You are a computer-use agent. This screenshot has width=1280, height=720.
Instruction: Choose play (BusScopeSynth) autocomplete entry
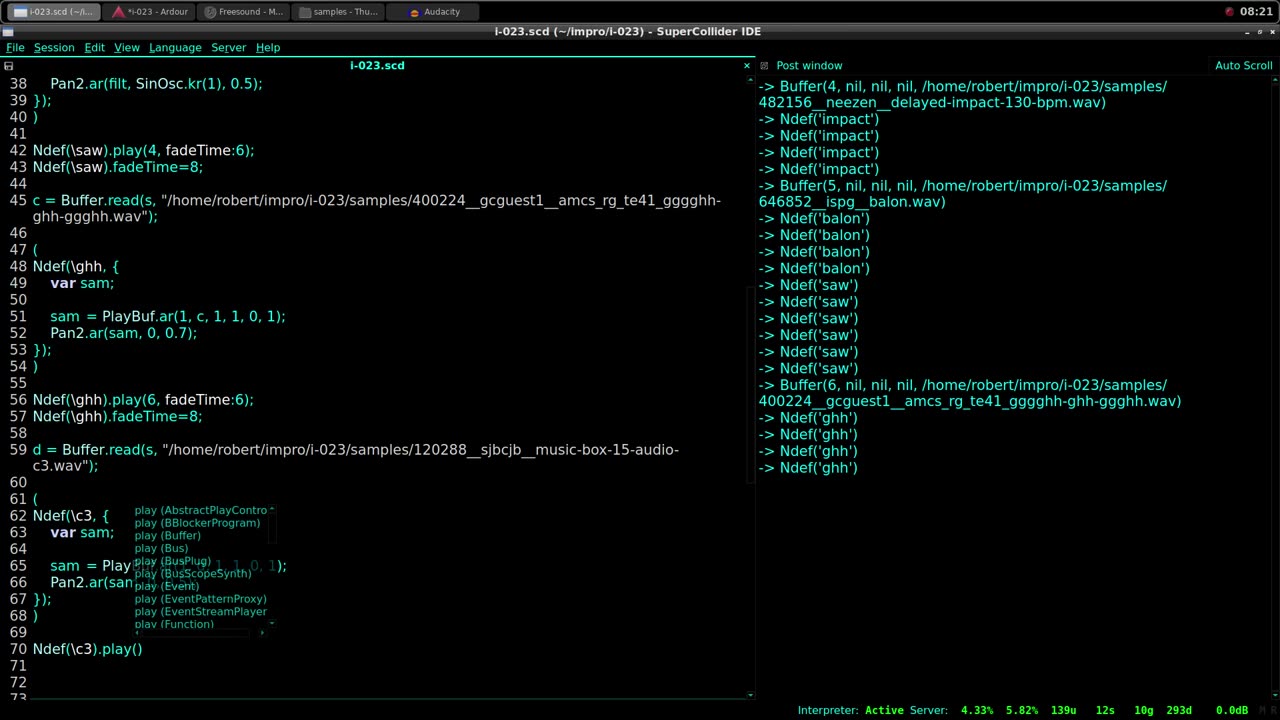[193, 573]
